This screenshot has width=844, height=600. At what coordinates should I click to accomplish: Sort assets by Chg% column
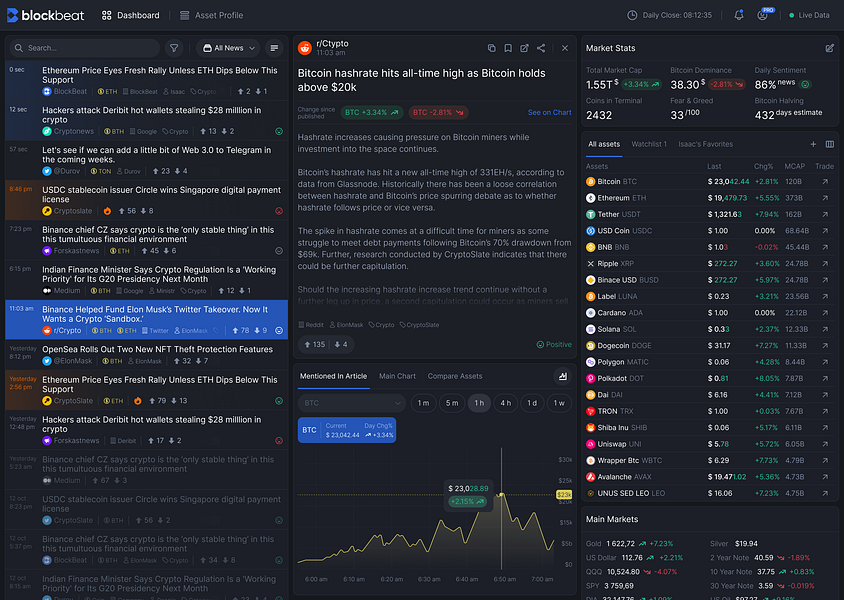pos(763,166)
